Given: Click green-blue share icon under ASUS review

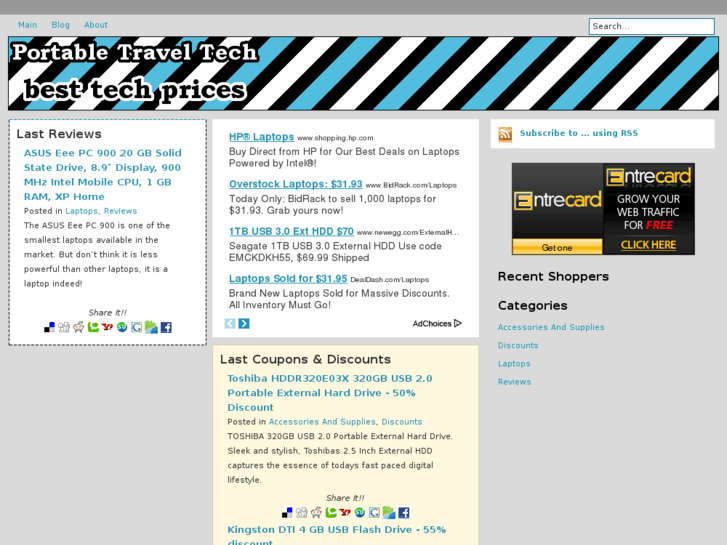Looking at the screenshot, I should (x=151, y=327).
